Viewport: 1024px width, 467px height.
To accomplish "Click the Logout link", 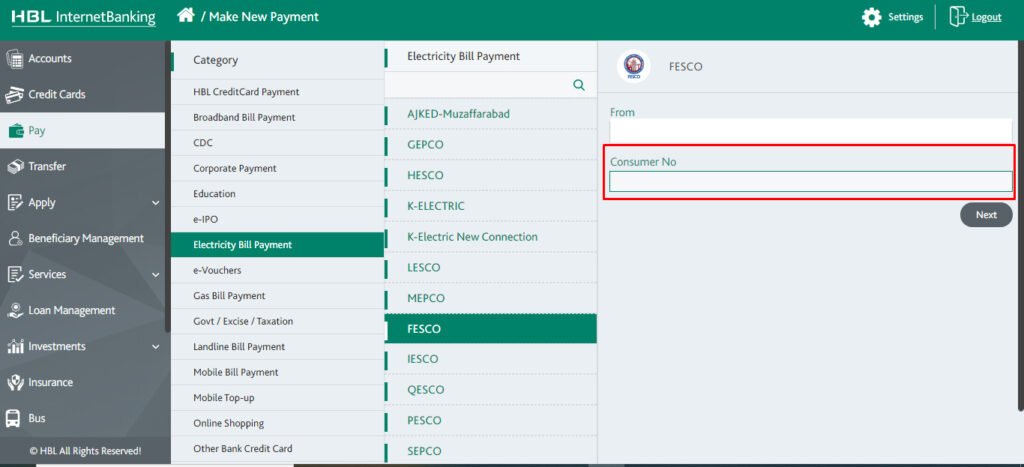I will tap(986, 18).
